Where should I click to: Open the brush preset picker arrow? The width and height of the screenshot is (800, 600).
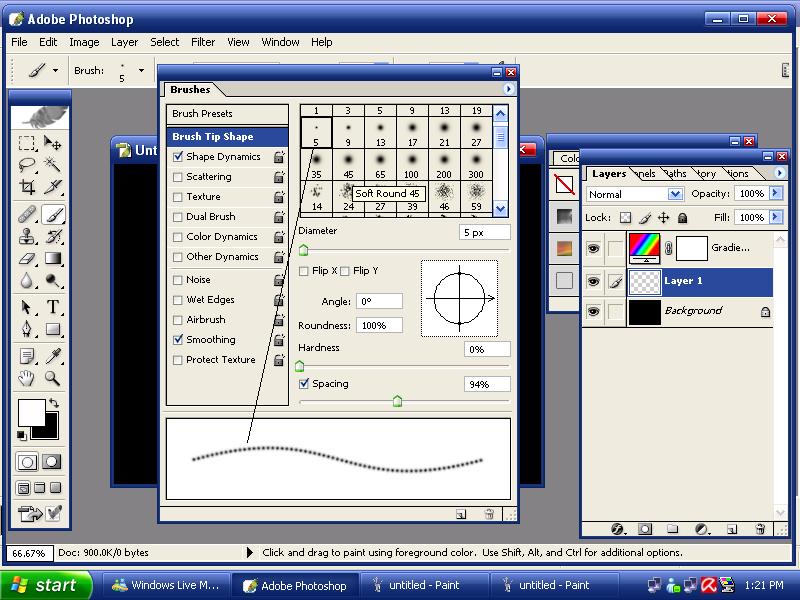[x=141, y=71]
